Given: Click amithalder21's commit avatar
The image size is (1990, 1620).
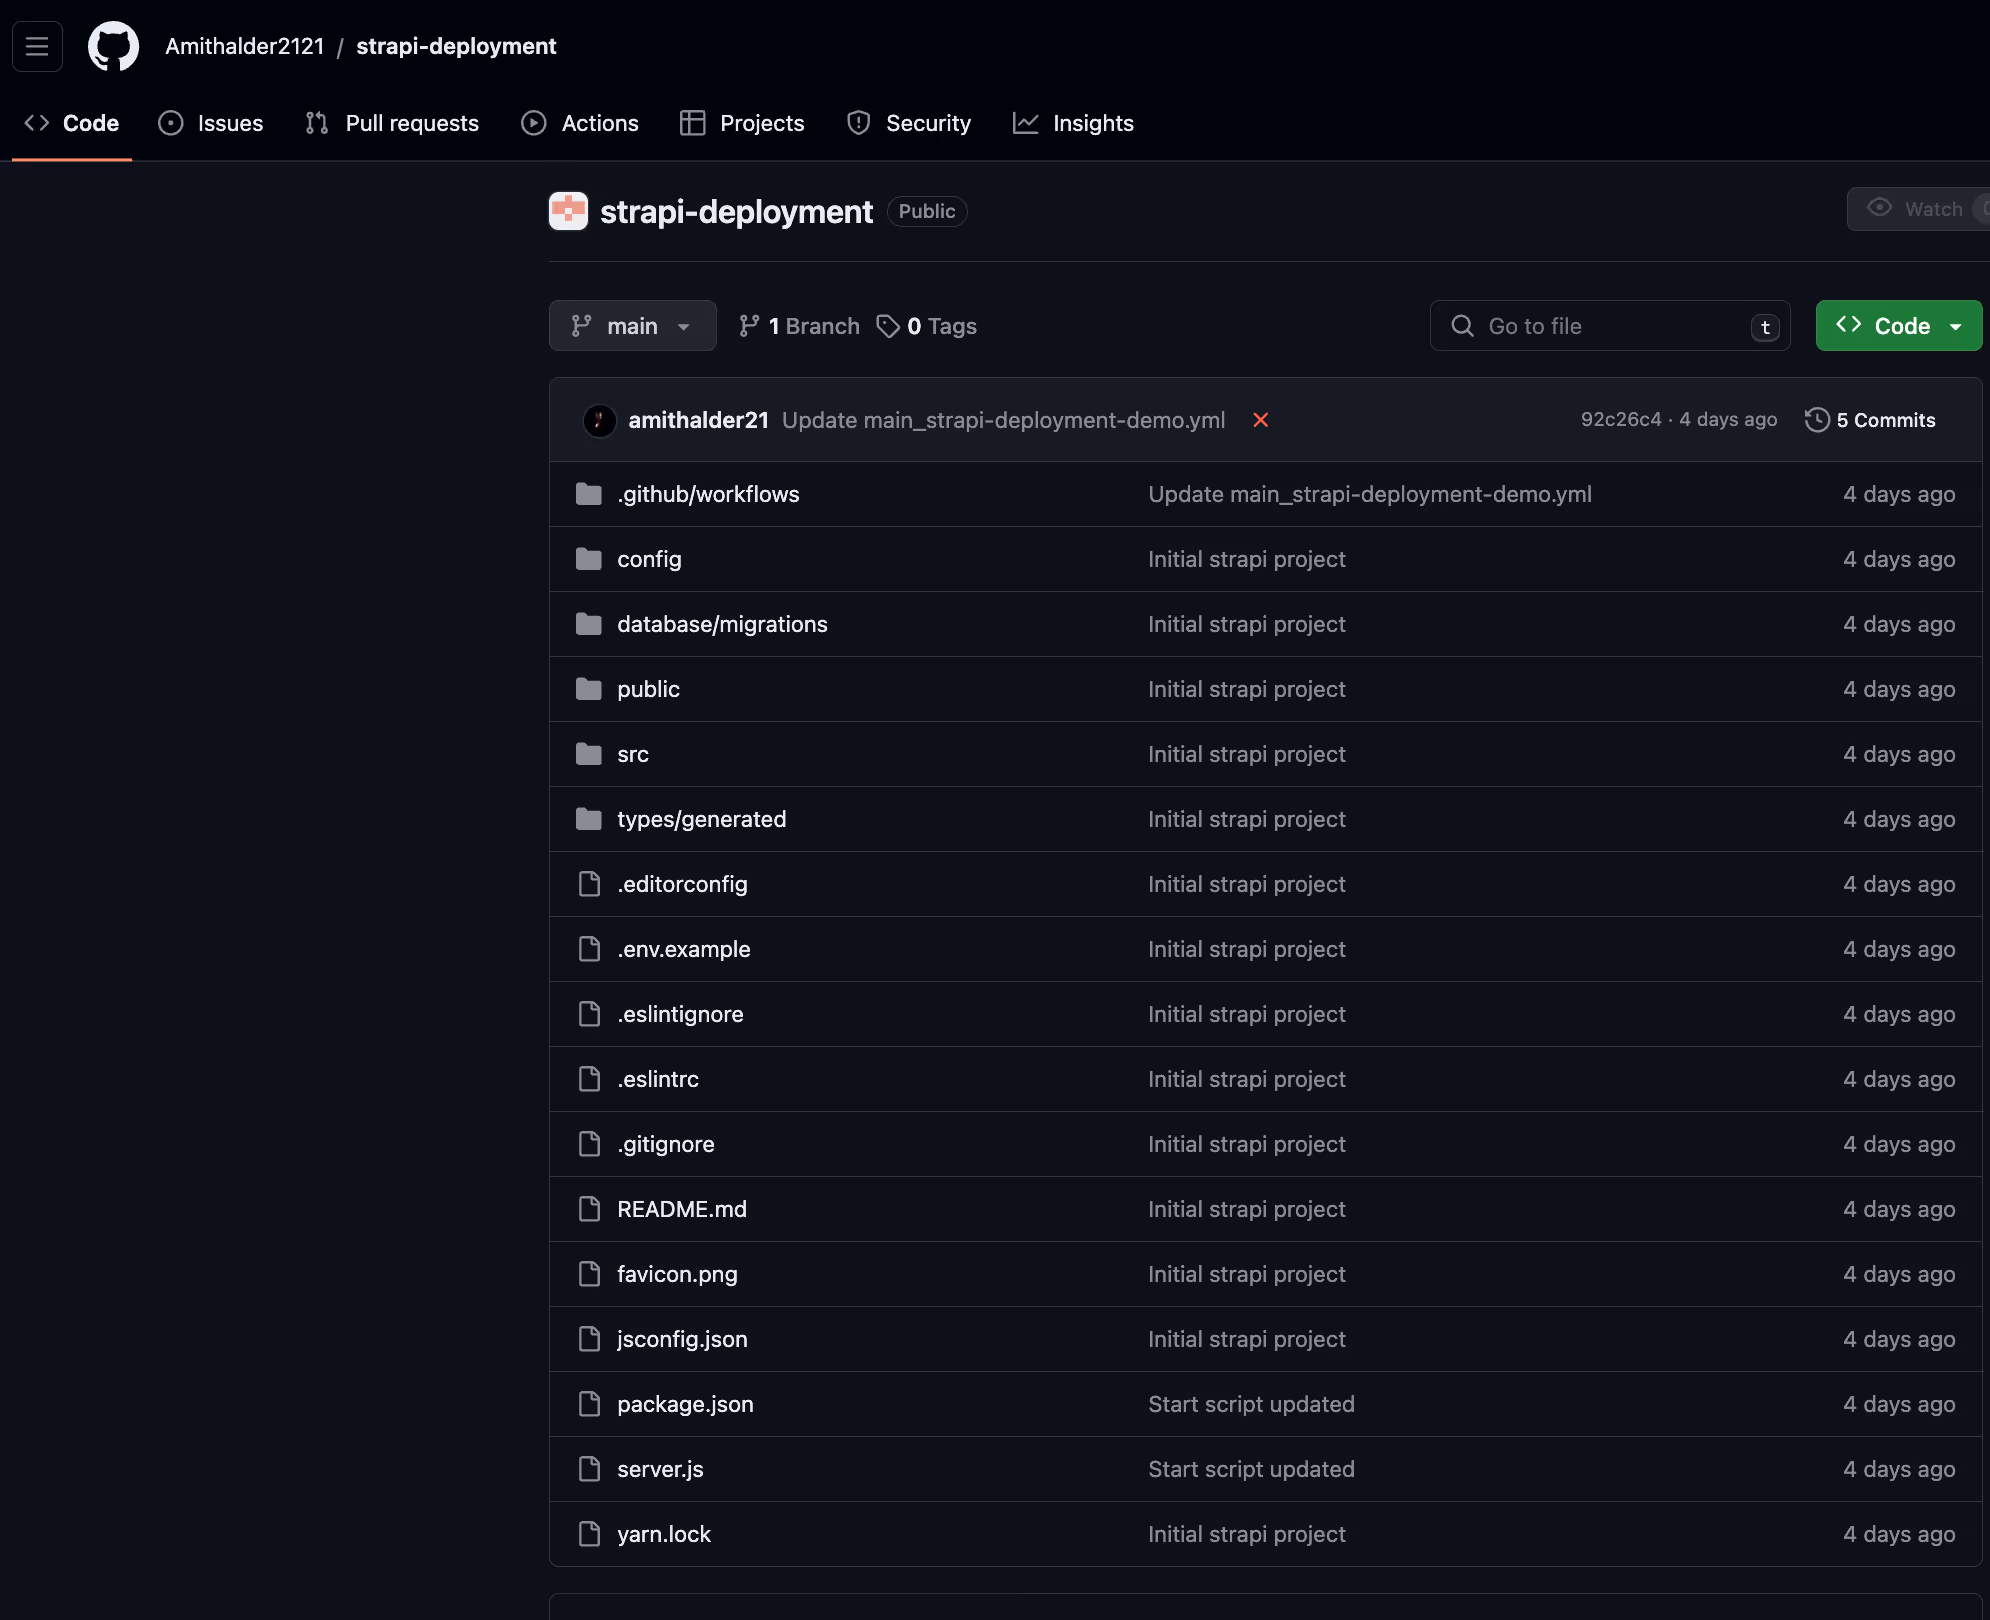Looking at the screenshot, I should pyautogui.click(x=599, y=420).
